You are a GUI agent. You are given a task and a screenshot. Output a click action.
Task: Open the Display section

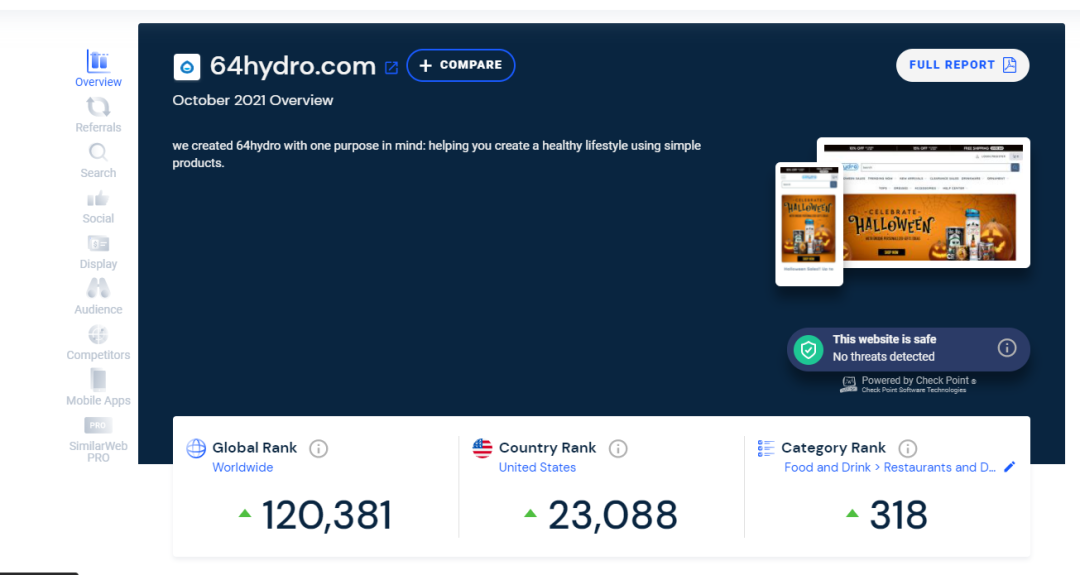98,251
